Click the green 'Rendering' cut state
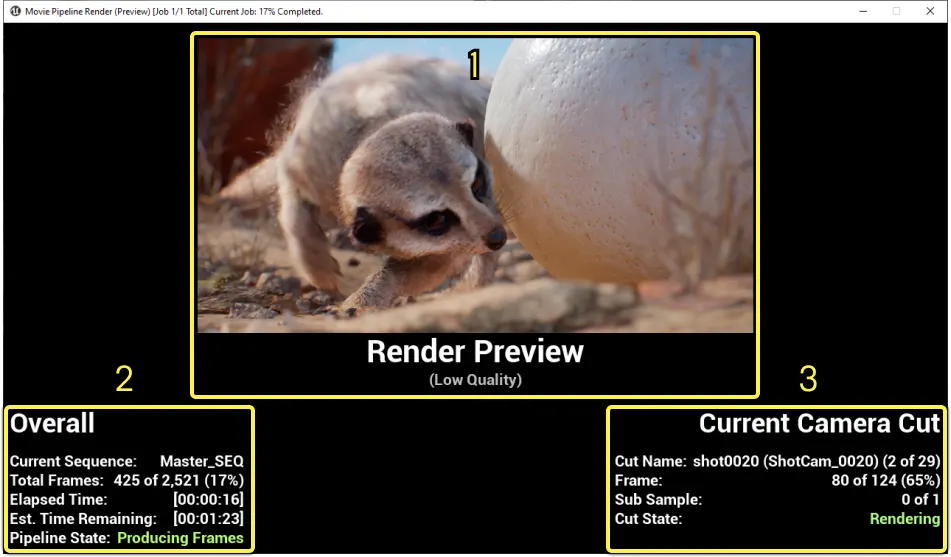The height and width of the screenshot is (557, 951). click(x=904, y=519)
